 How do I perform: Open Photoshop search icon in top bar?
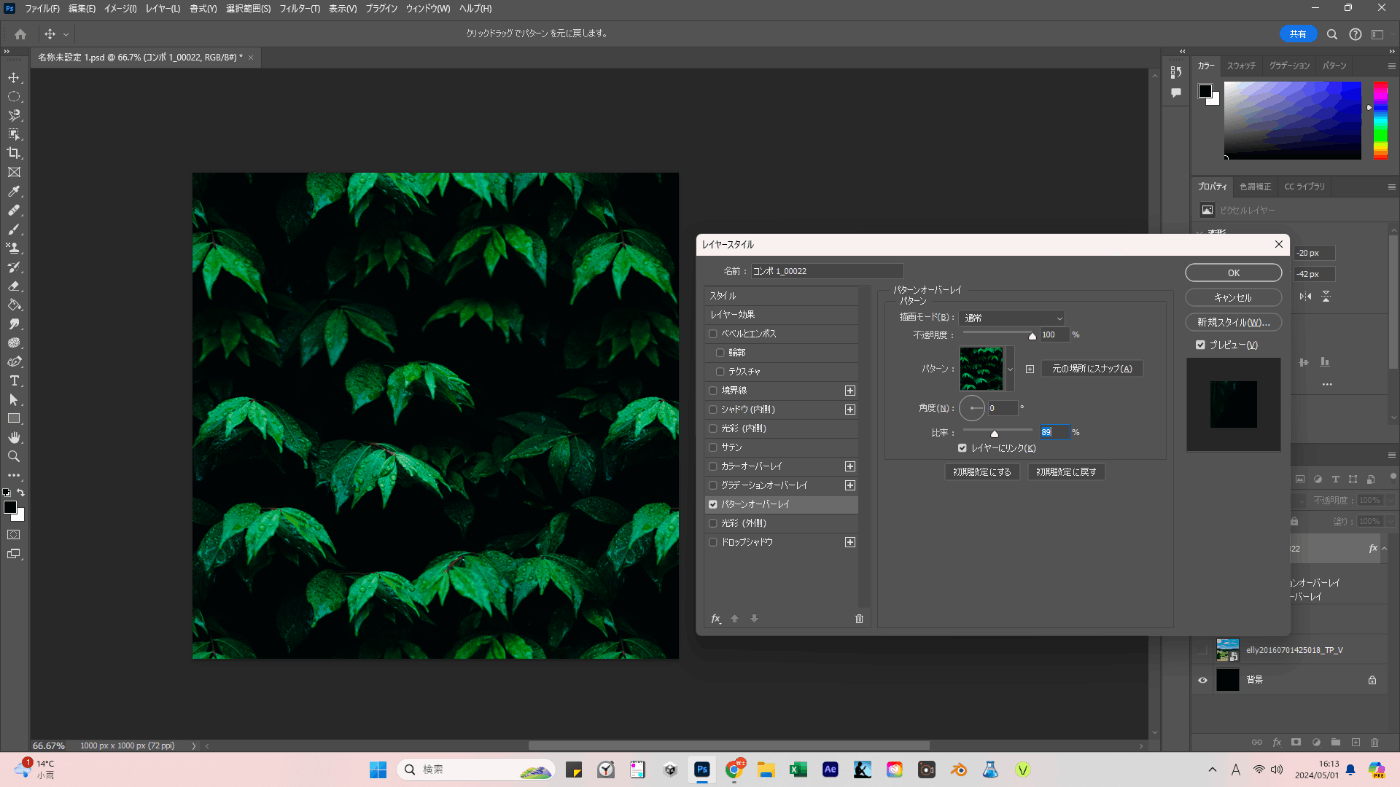click(1332, 34)
